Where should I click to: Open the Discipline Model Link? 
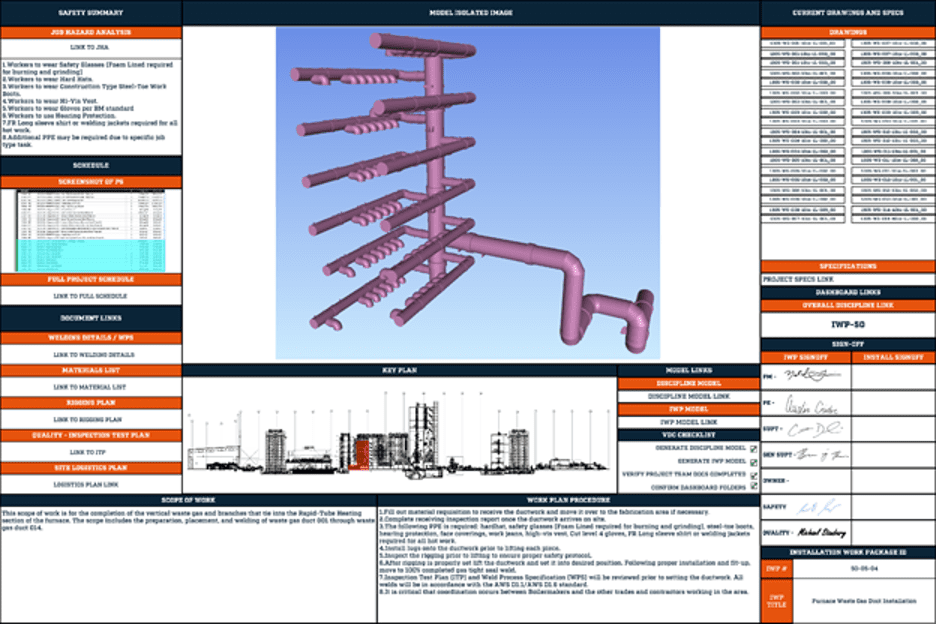[x=689, y=396]
